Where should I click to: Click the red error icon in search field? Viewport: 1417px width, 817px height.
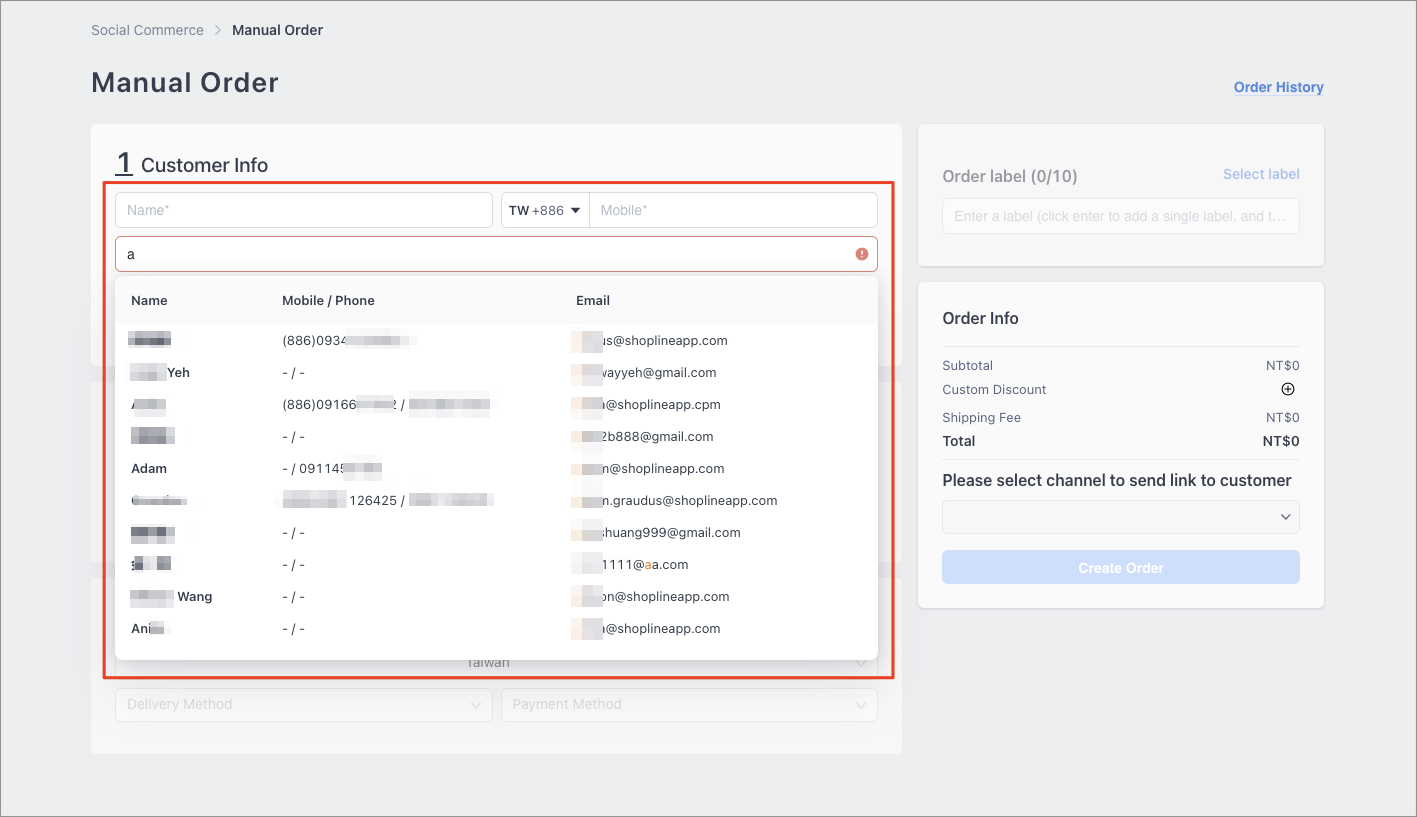pyautogui.click(x=862, y=254)
